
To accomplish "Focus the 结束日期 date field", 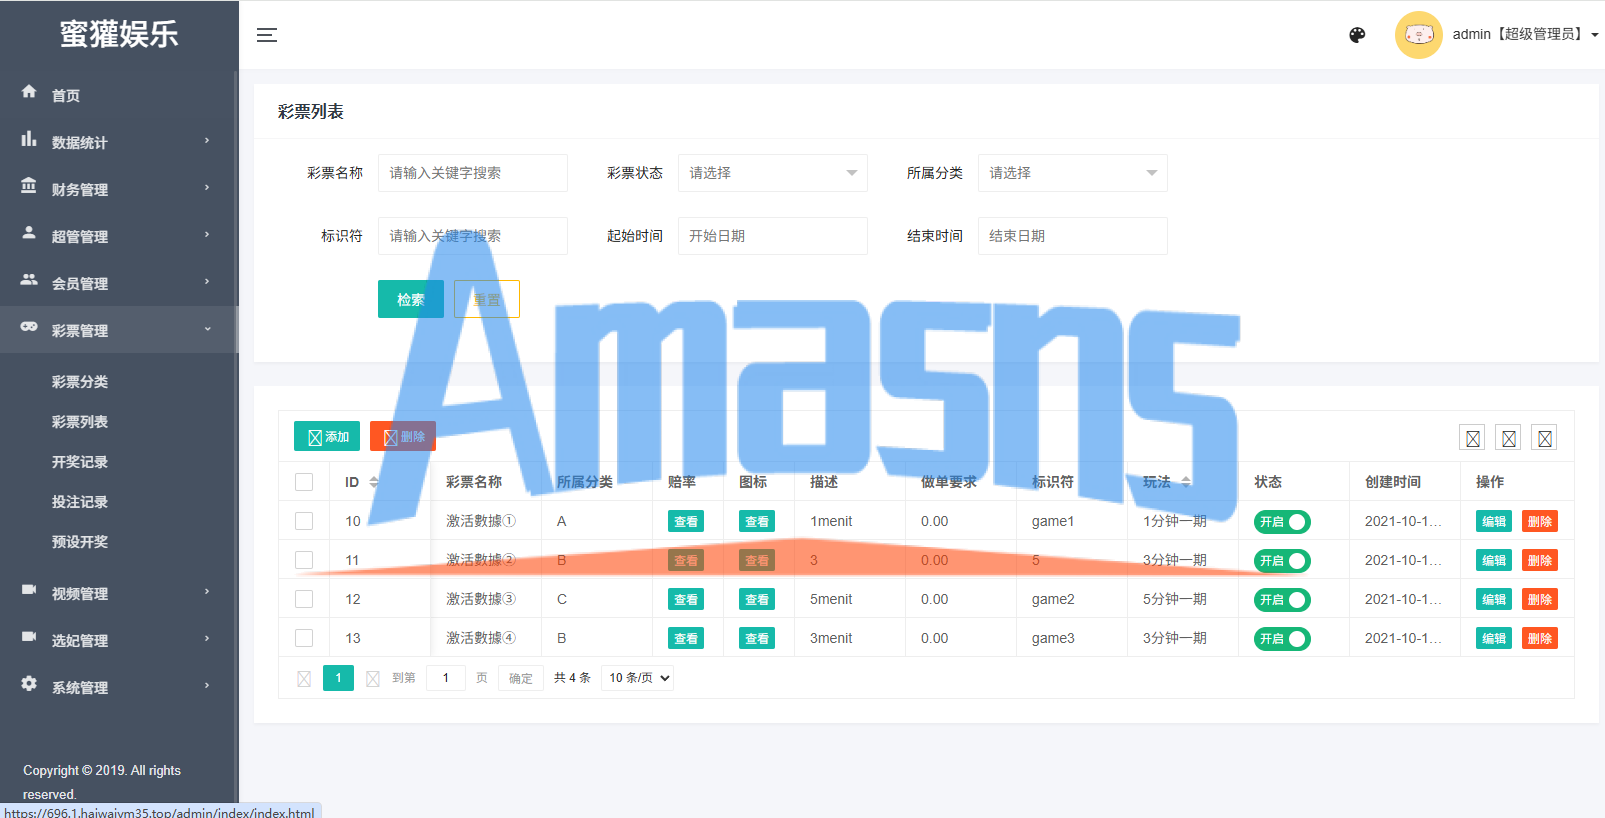I will (x=1073, y=236).
